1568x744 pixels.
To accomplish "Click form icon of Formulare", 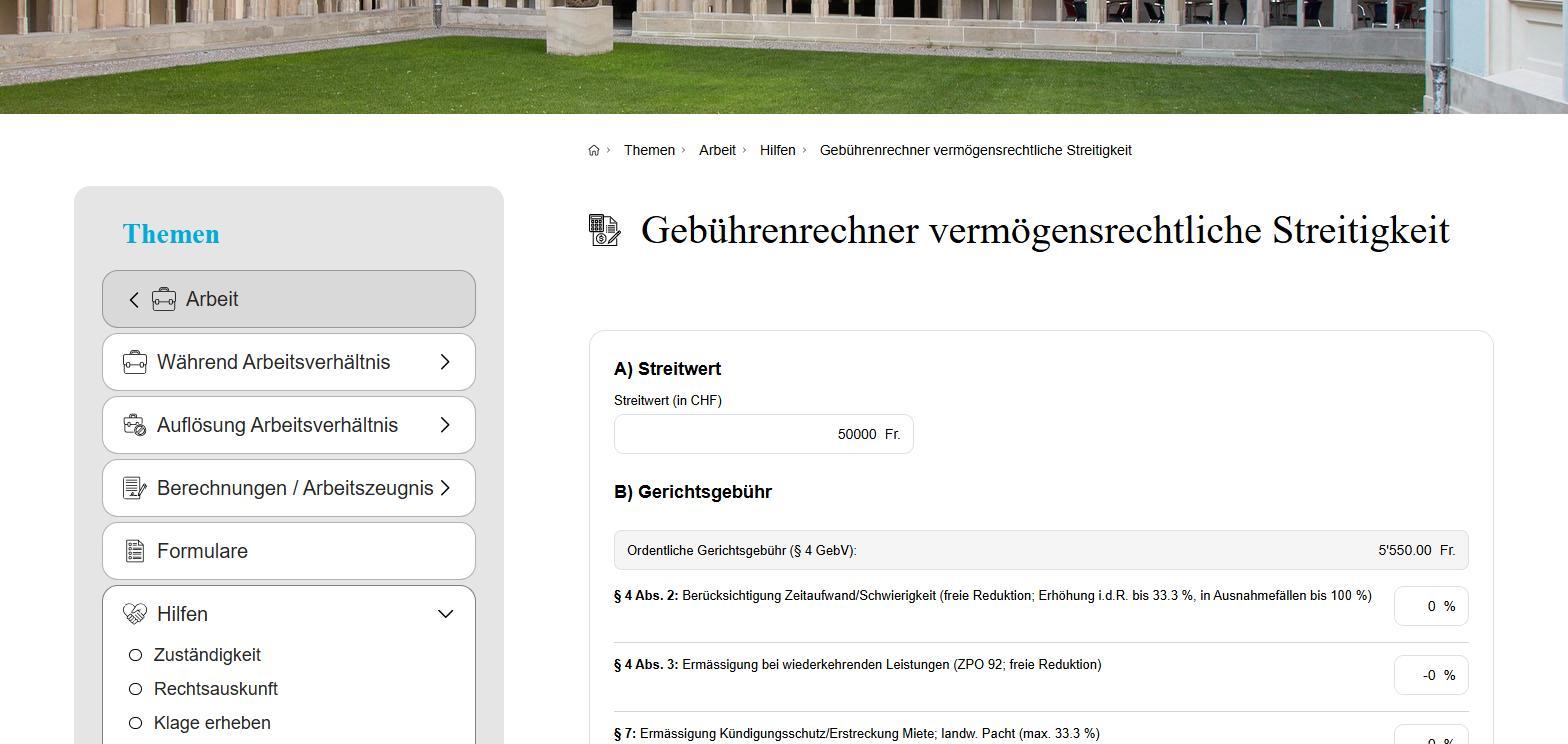I will (x=135, y=551).
